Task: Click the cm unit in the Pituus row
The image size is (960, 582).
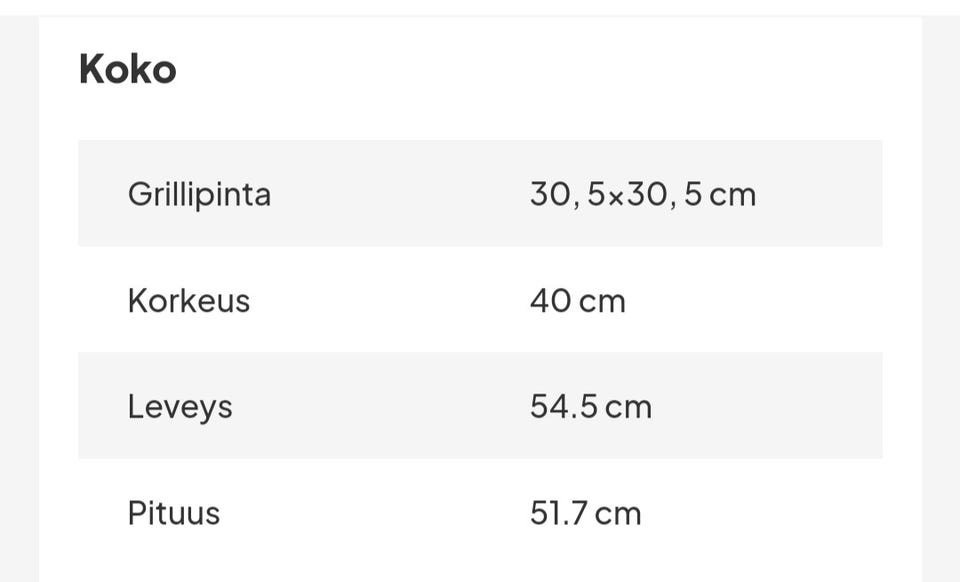Action: 618,513
